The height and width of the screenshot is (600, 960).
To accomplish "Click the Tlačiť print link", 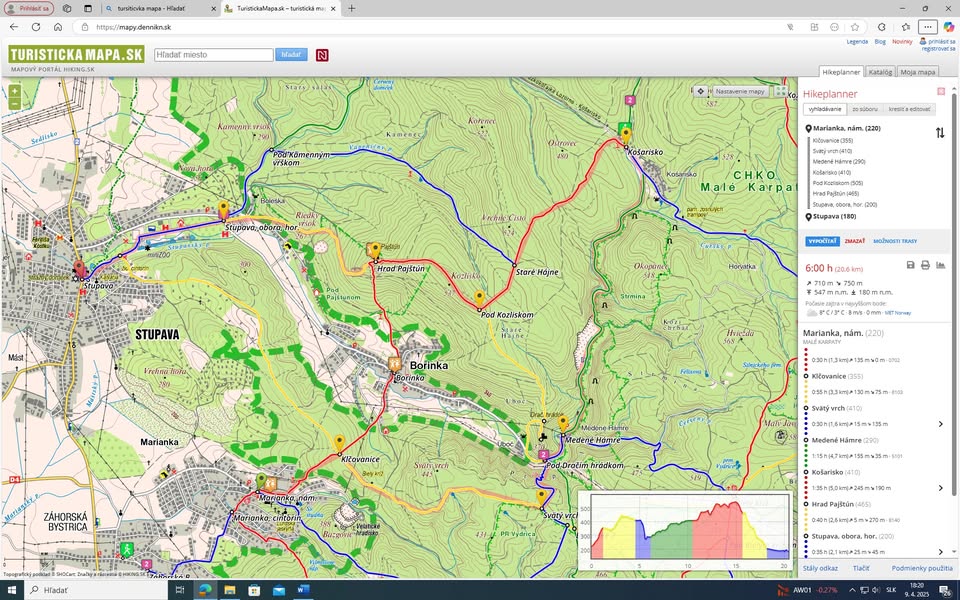I will [x=861, y=568].
